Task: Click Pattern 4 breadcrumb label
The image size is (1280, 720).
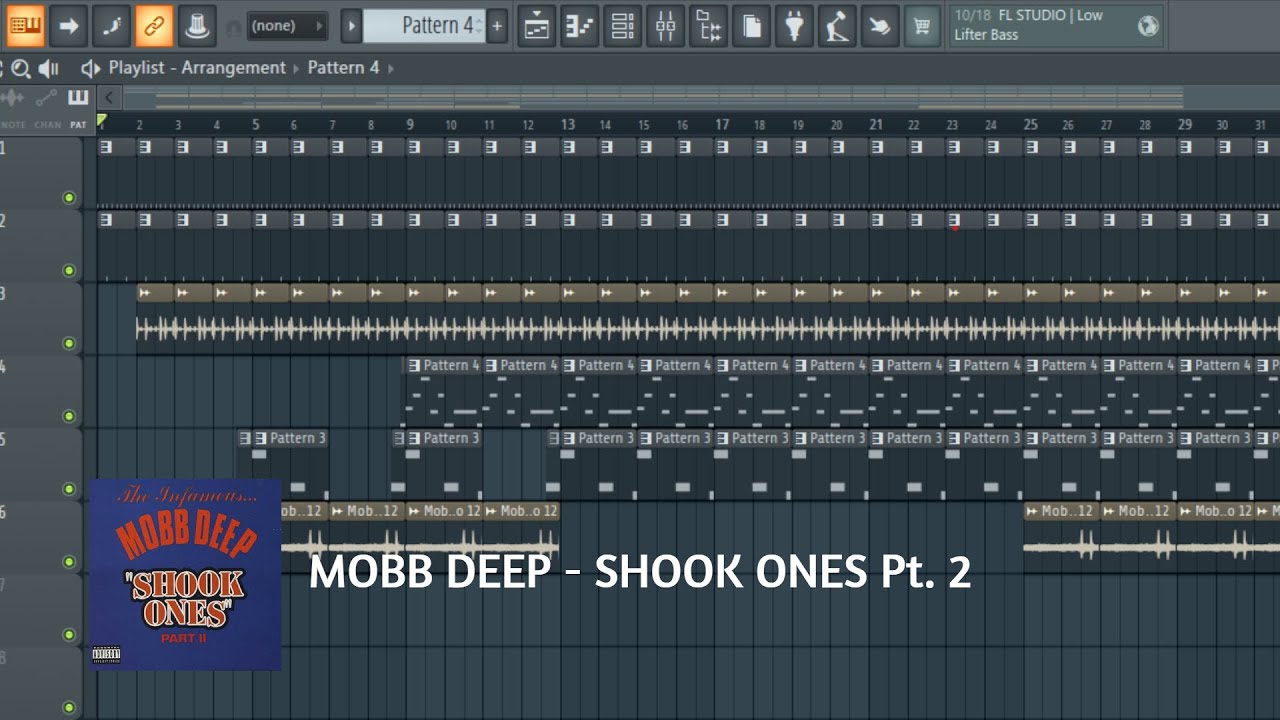Action: [x=343, y=68]
